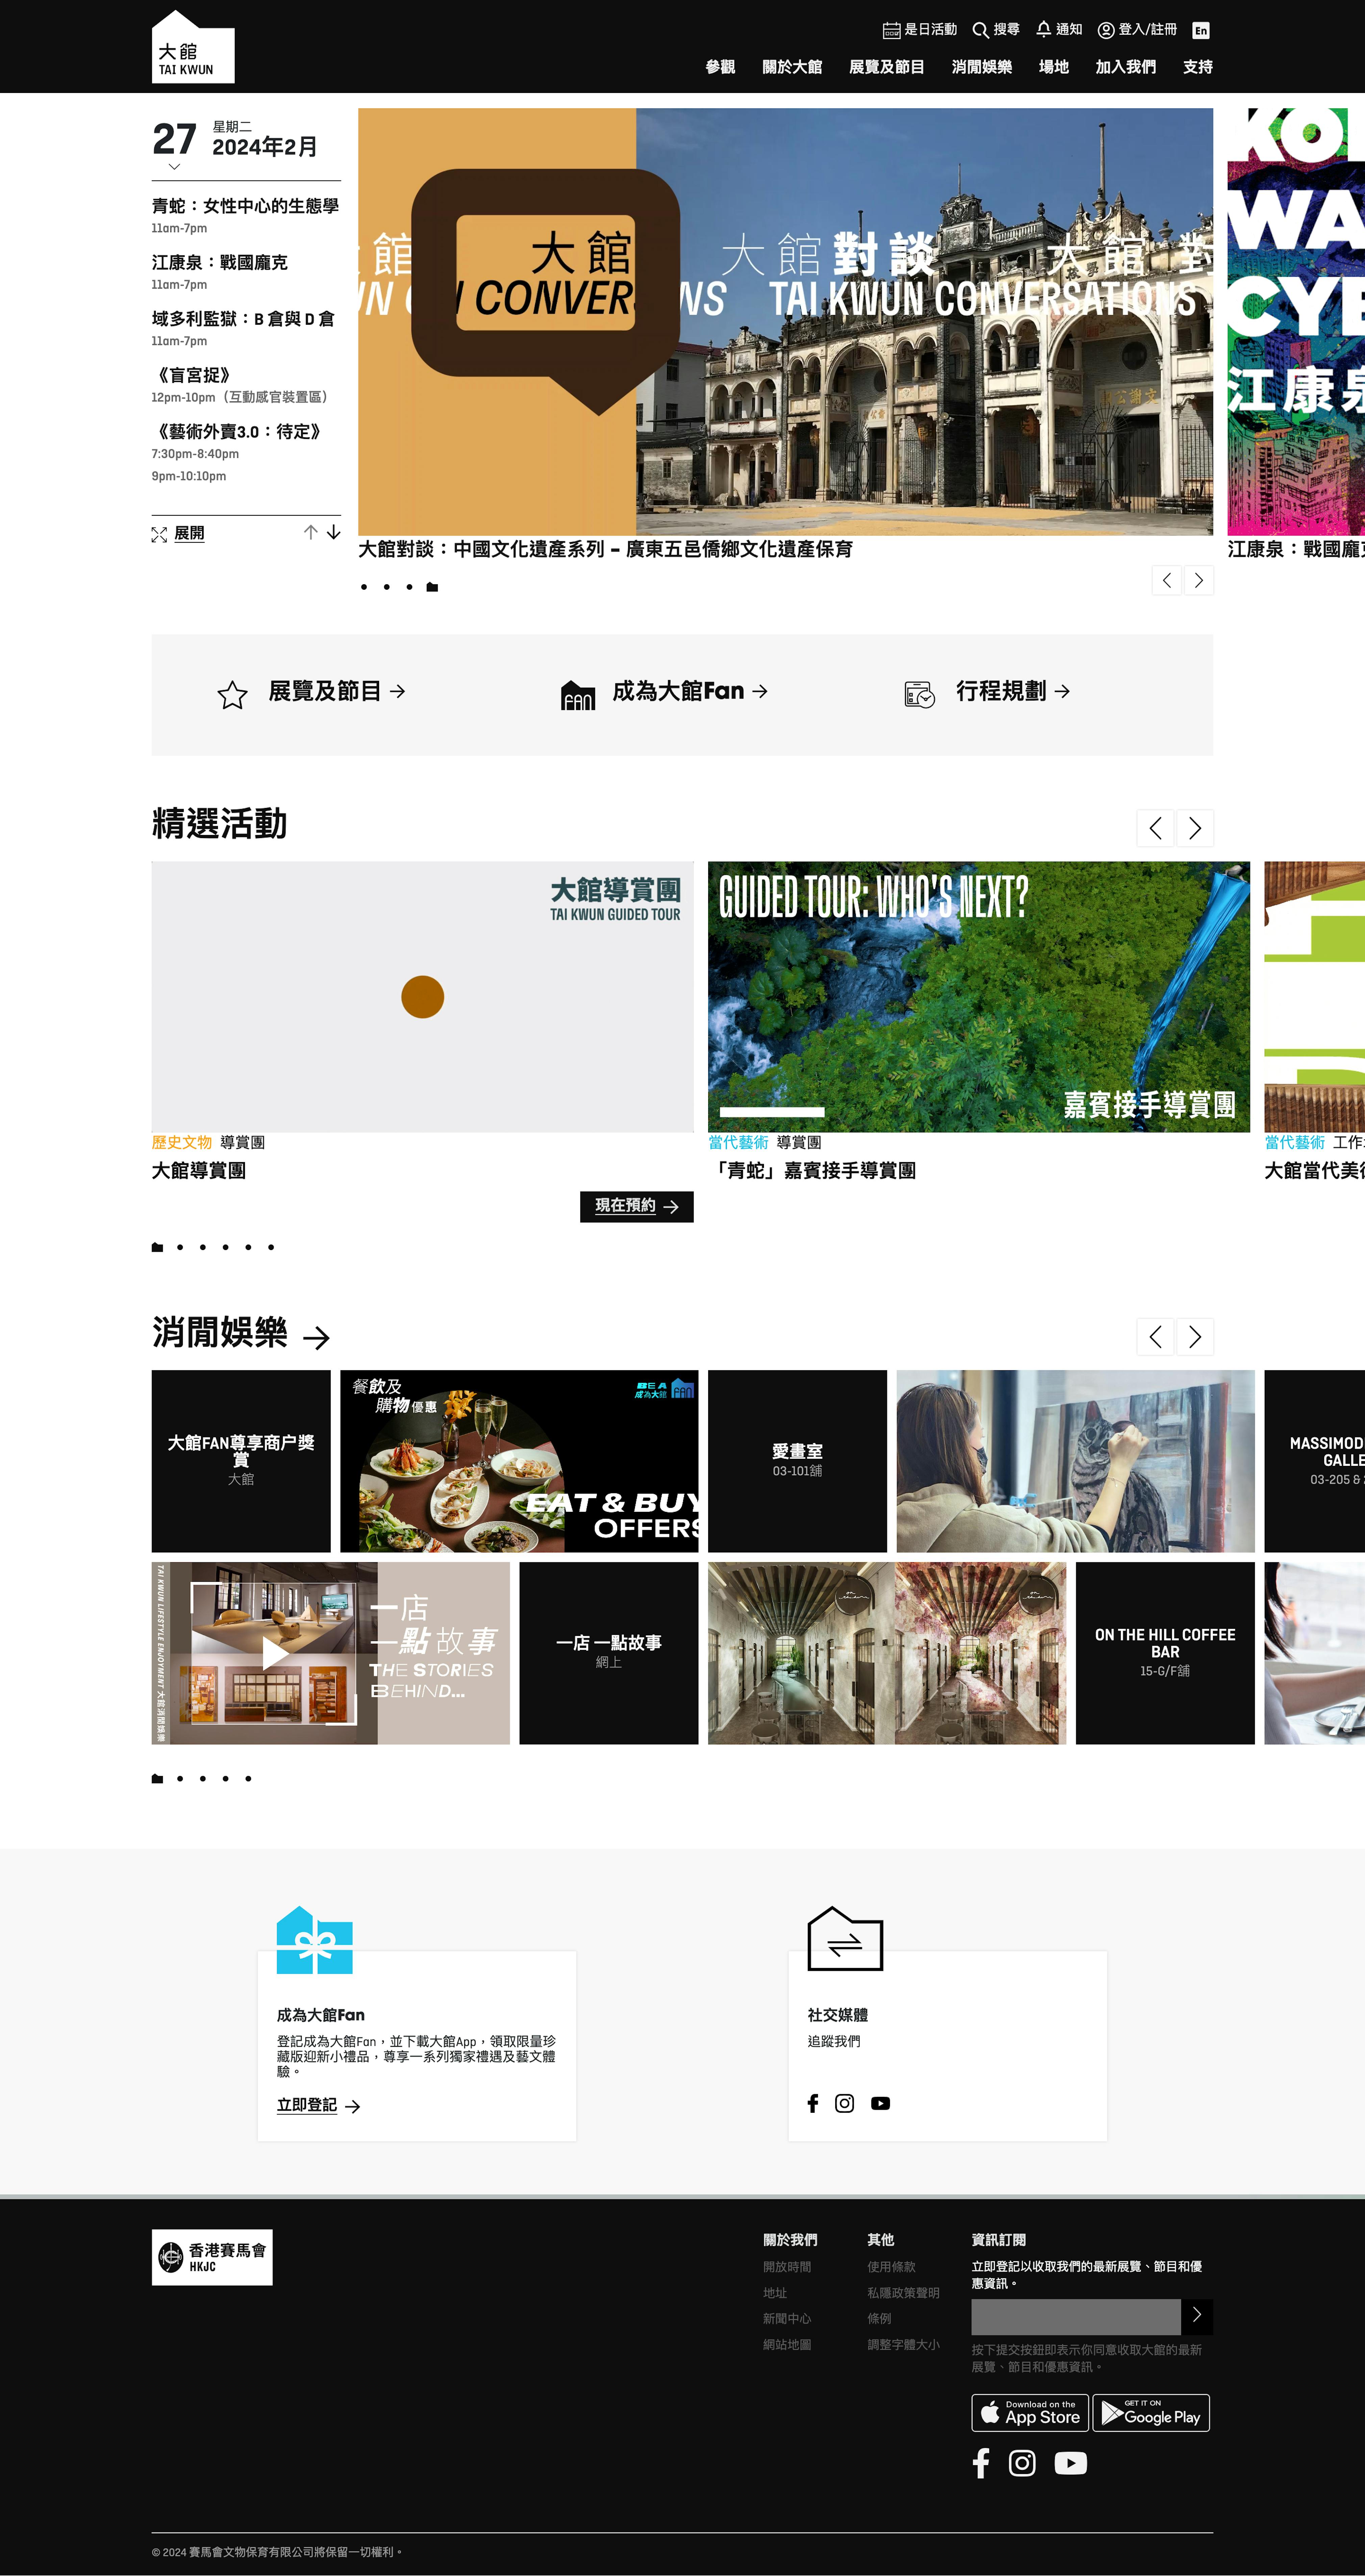The height and width of the screenshot is (2576, 1365).
Task: Expand date picker chevron below 27
Action: click(x=174, y=167)
